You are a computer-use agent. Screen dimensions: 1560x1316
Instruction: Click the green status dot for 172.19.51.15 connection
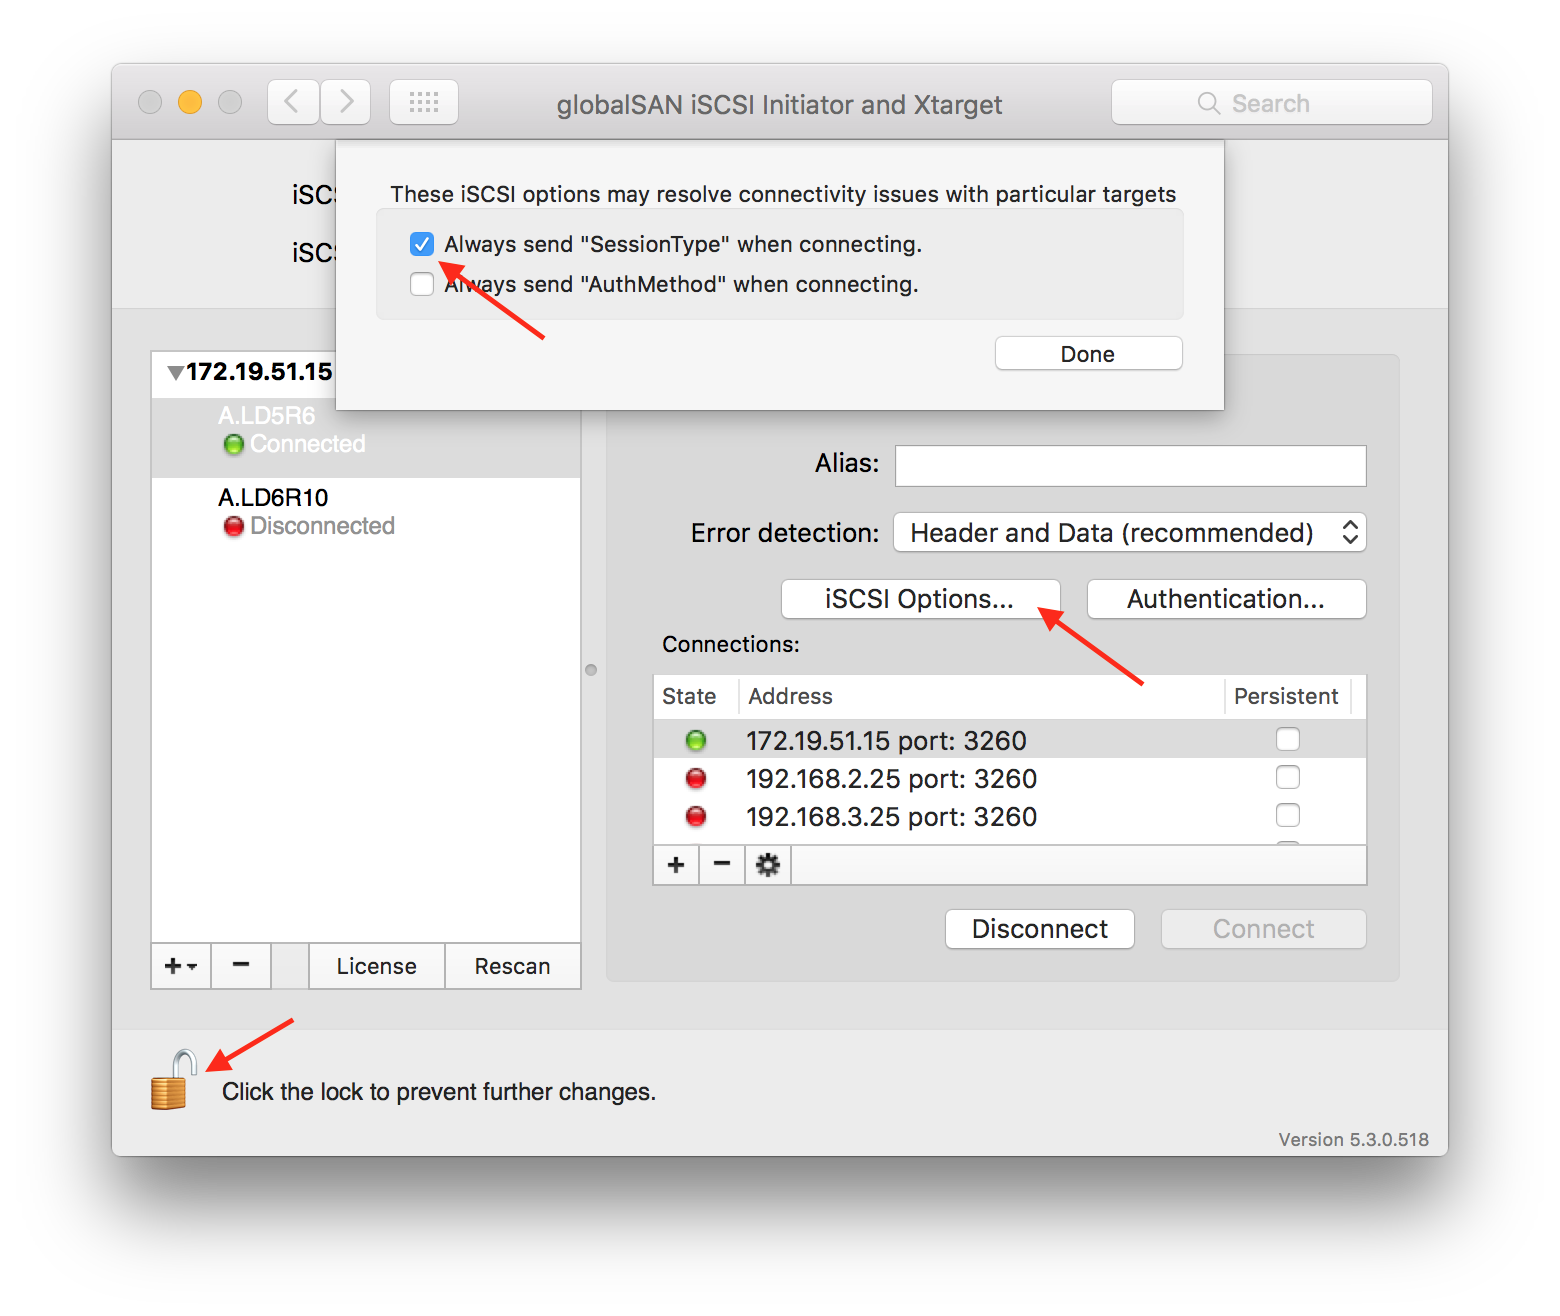click(696, 741)
